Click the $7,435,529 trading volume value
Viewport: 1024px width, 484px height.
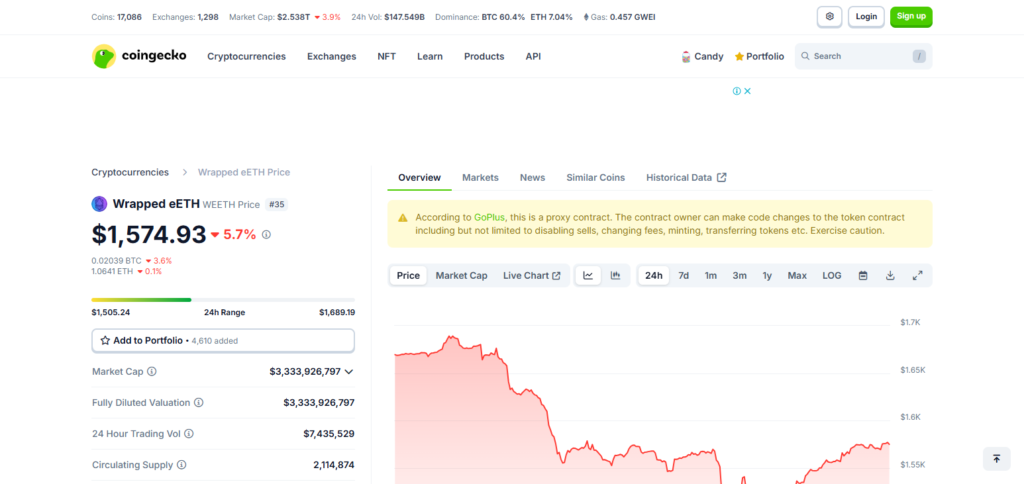coord(329,434)
